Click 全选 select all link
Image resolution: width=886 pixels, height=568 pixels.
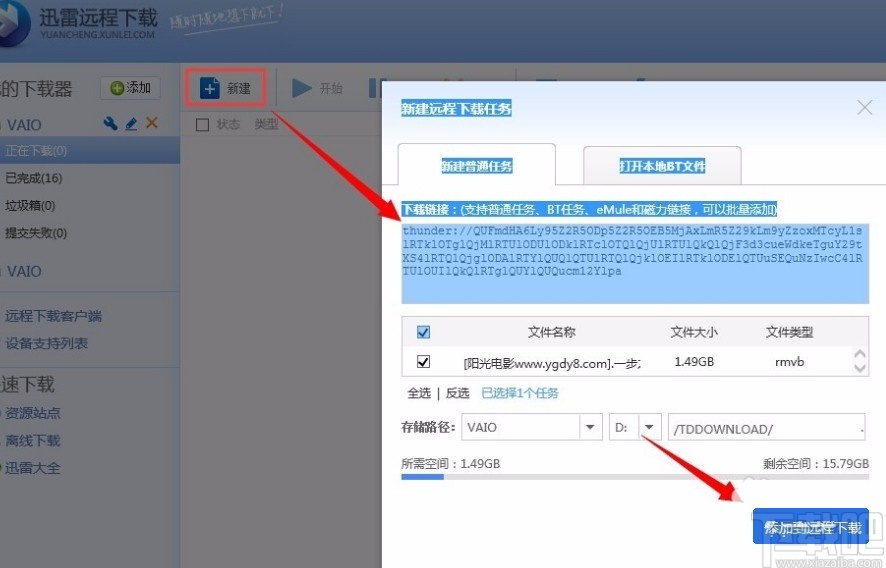(x=419, y=393)
